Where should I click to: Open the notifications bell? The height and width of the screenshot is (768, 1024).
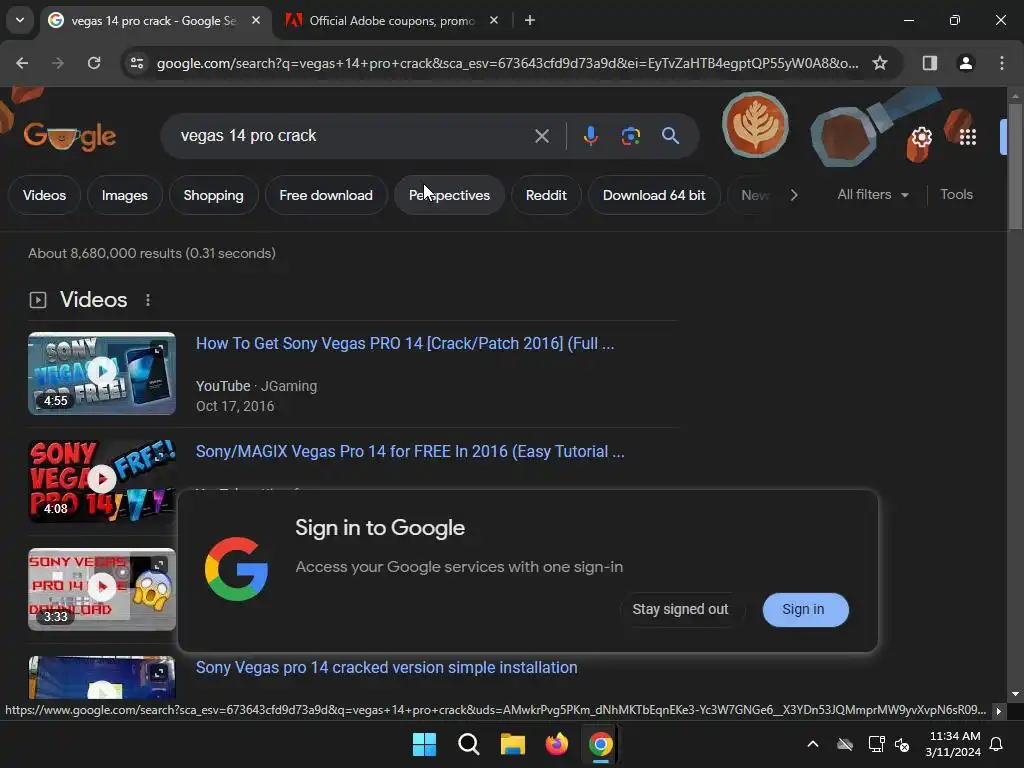point(996,744)
